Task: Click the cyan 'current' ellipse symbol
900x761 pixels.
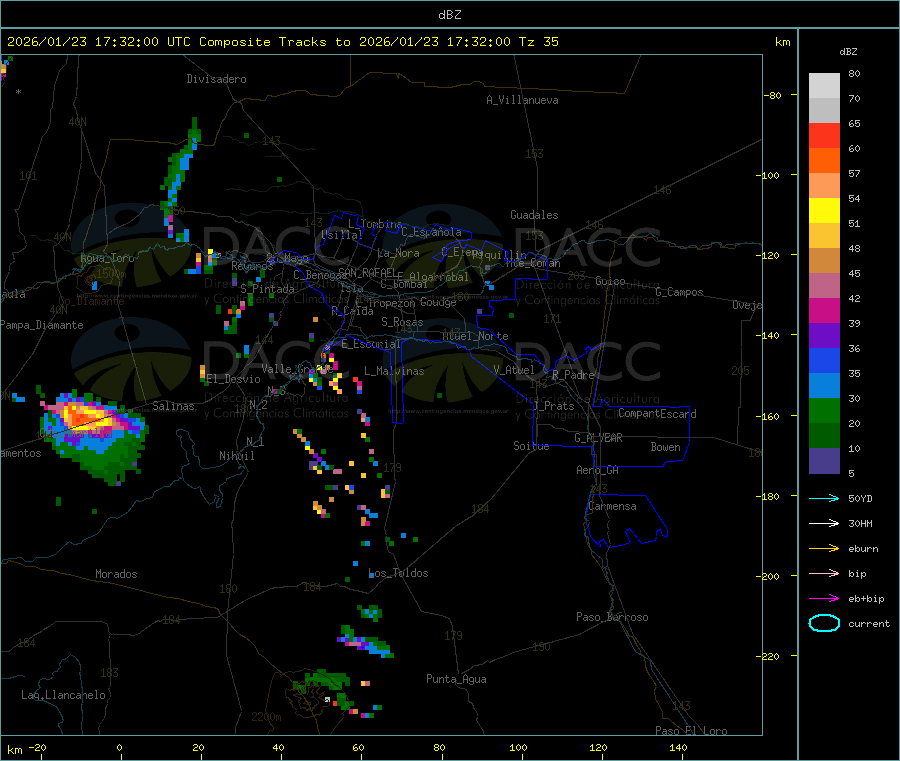Action: pos(824,623)
